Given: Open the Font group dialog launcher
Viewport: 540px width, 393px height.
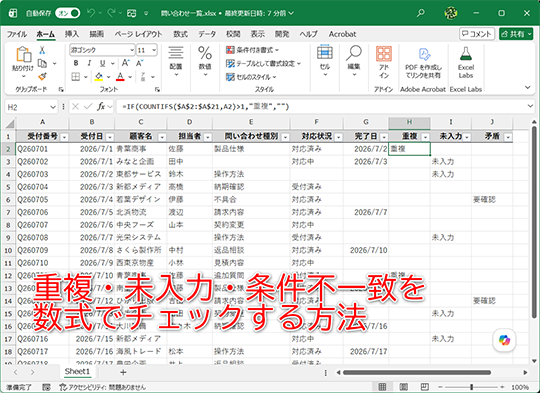Looking at the screenshot, I should click(x=157, y=90).
